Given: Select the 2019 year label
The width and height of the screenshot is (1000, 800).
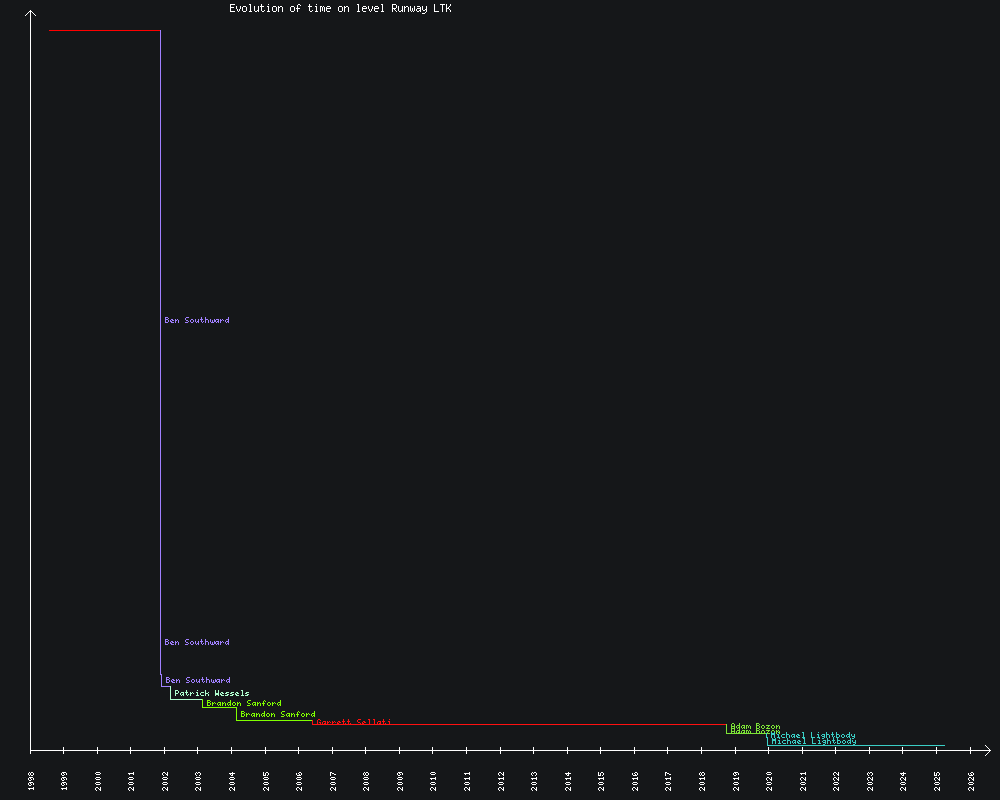Looking at the screenshot, I should [736, 780].
